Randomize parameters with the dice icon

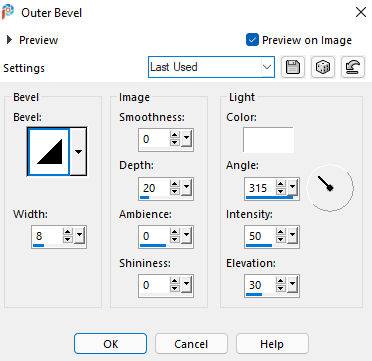[x=323, y=67]
